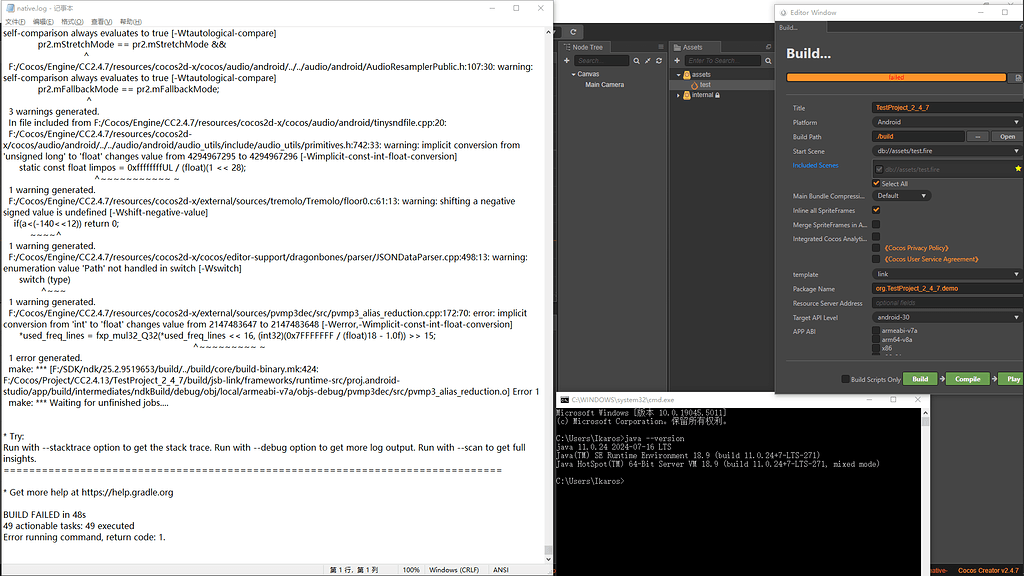Click the plus icon in Assets panel

click(x=677, y=61)
